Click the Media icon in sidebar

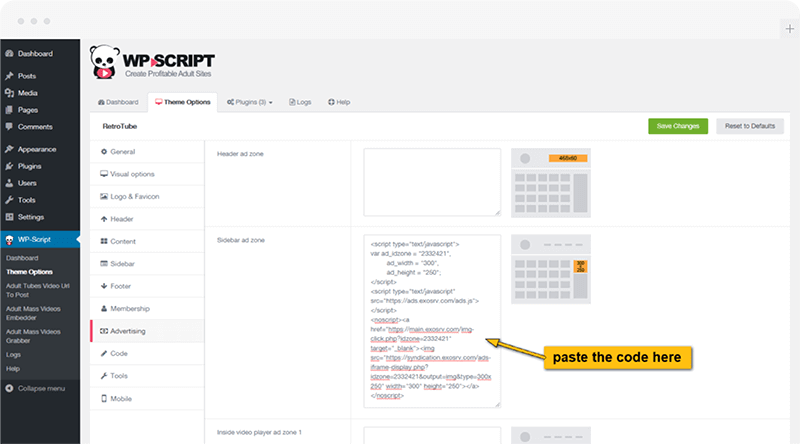pos(9,93)
